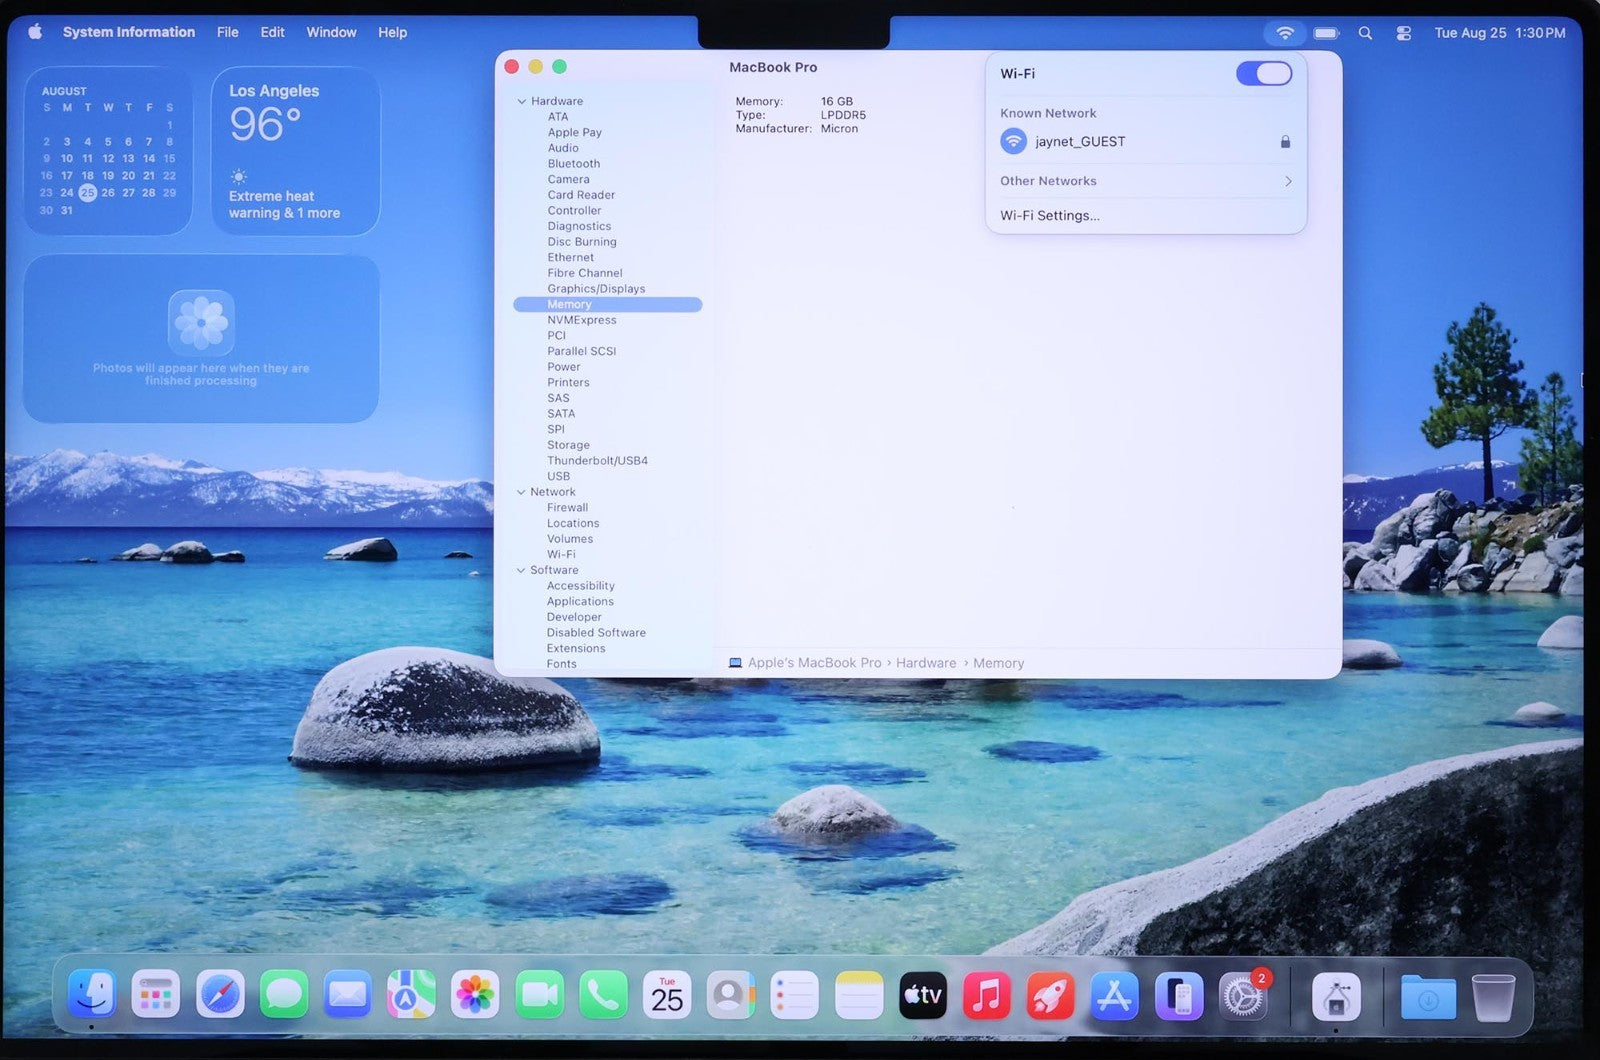Open the App Store from the Dock

click(1115, 995)
